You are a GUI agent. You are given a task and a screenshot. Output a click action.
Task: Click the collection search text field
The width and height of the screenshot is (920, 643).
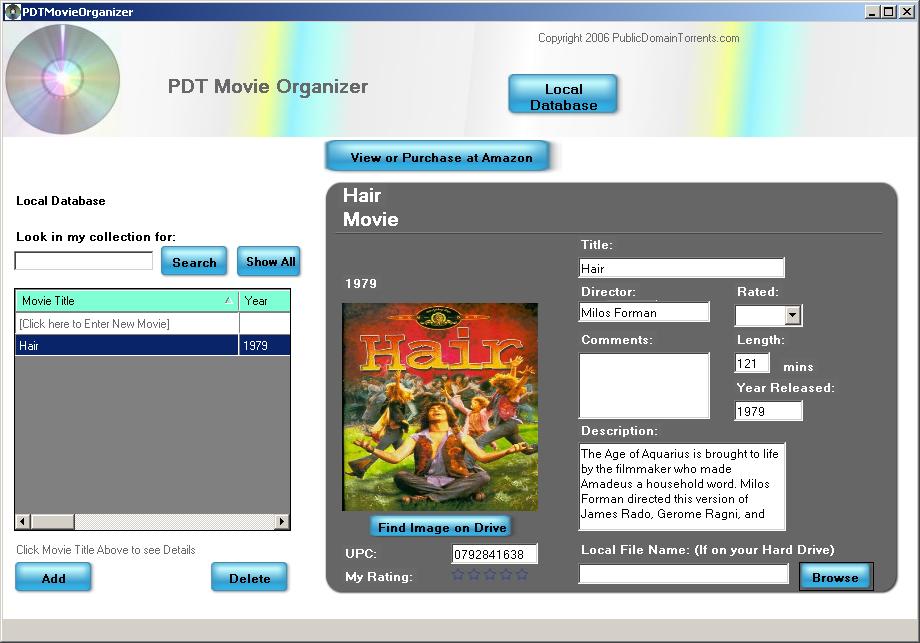(84, 261)
